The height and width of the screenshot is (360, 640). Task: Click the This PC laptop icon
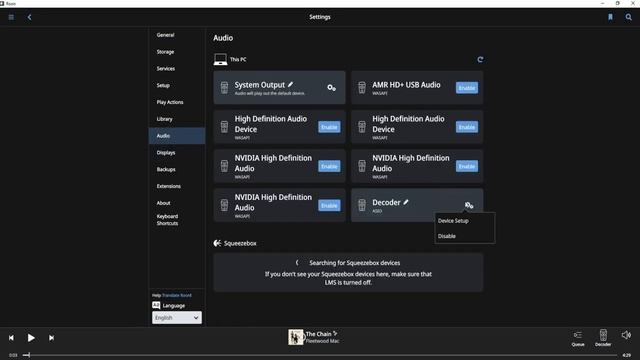coord(220,60)
